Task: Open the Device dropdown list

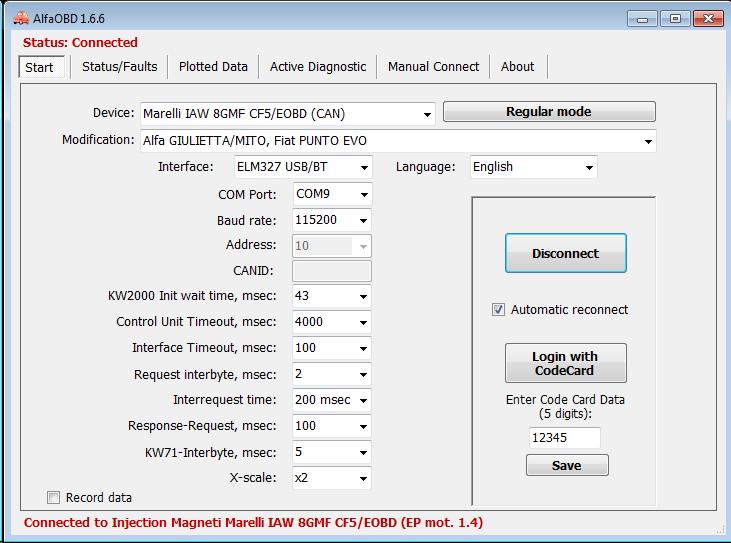Action: coord(428,114)
